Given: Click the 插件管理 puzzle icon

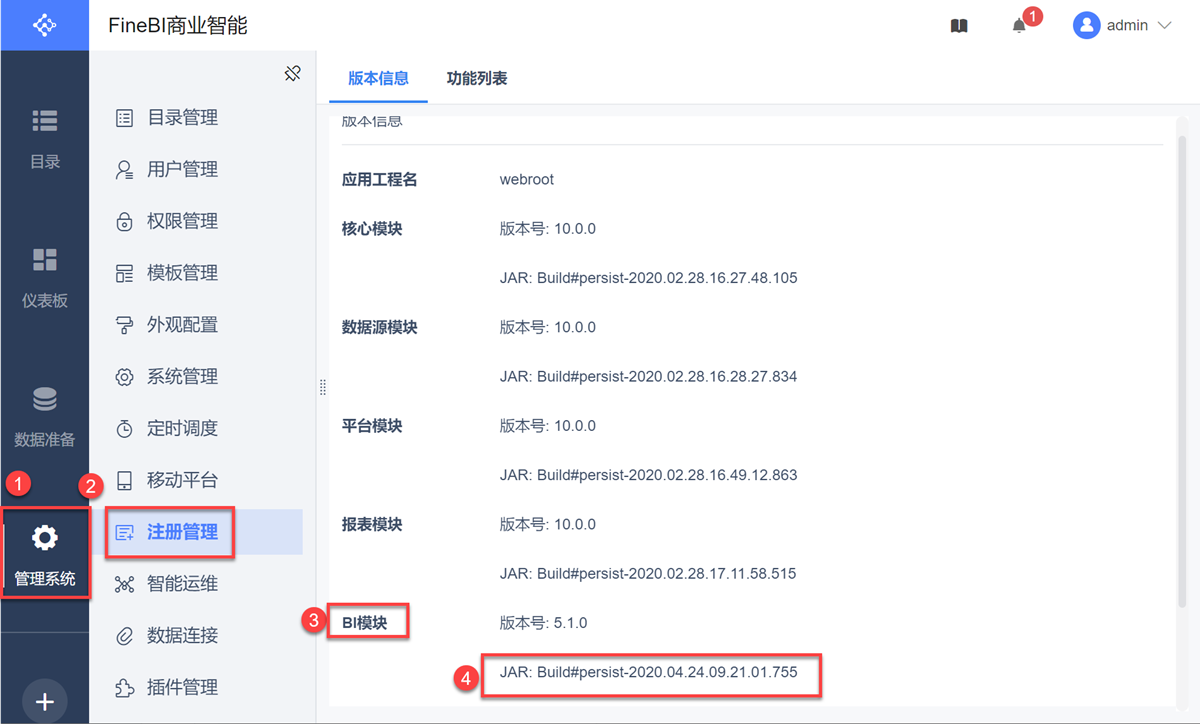Looking at the screenshot, I should (124, 688).
